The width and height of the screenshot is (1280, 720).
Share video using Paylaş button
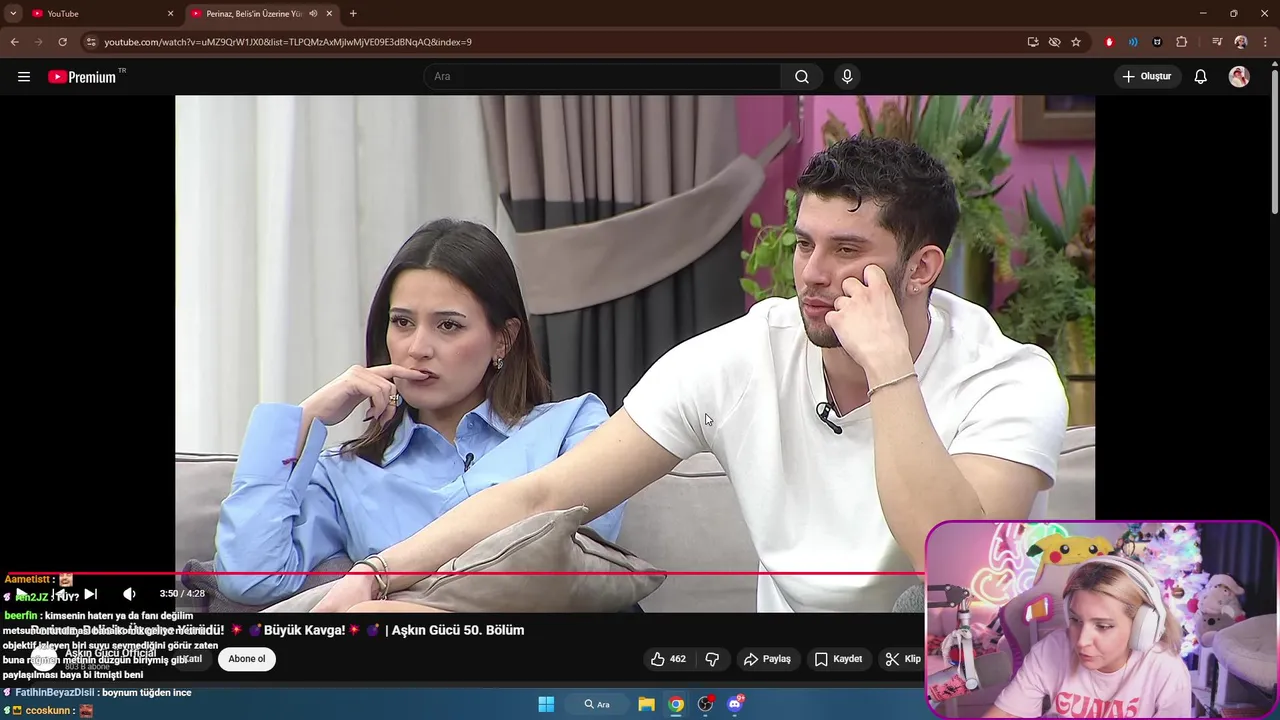[767, 659]
